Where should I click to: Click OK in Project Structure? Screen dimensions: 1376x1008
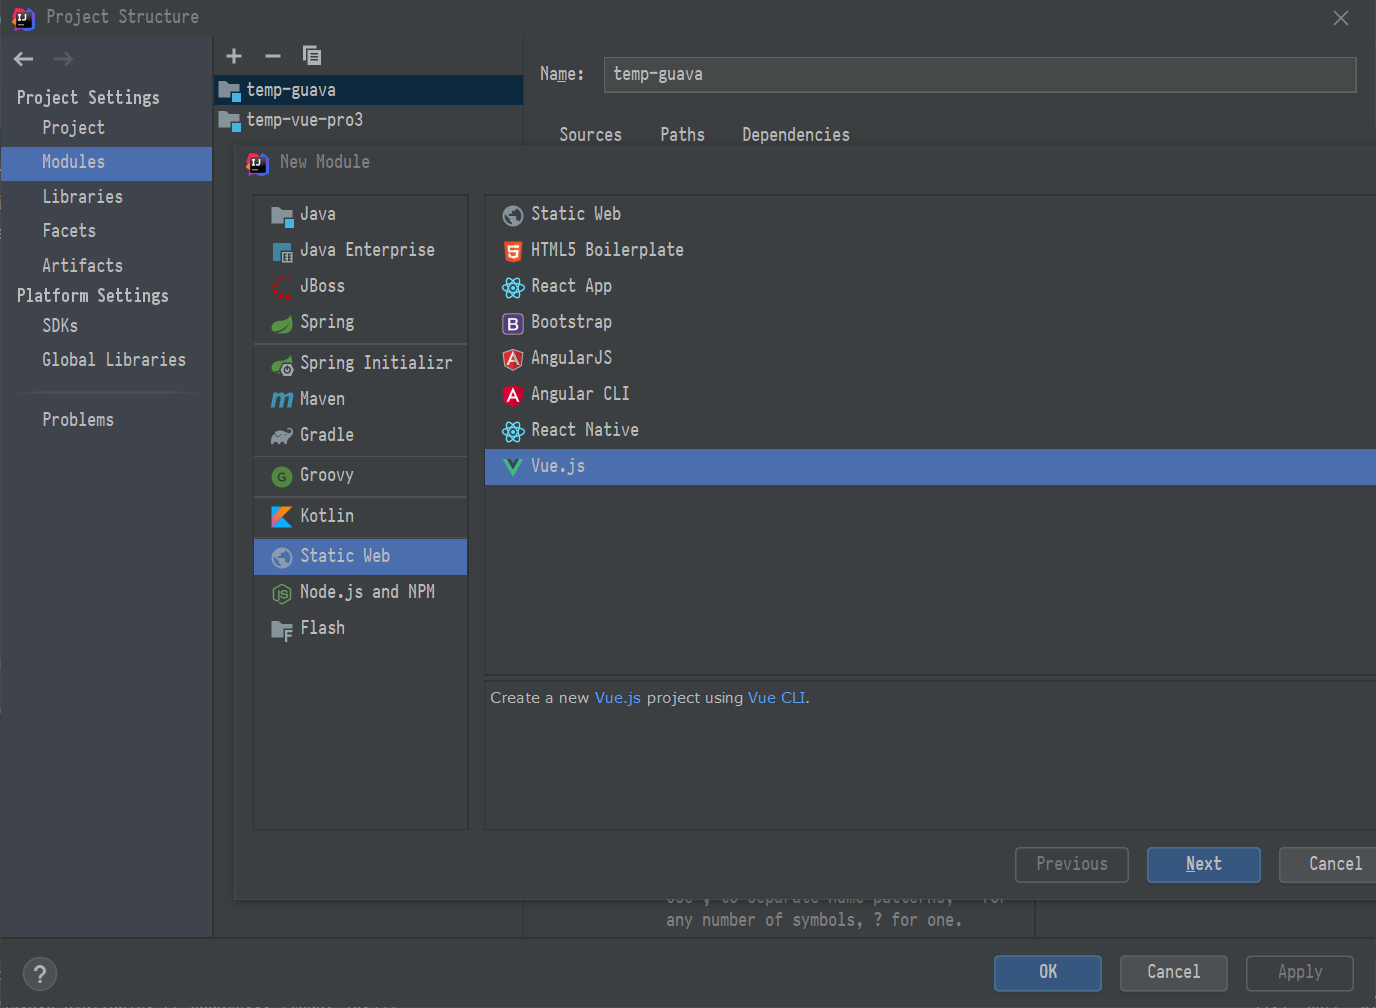(1047, 973)
